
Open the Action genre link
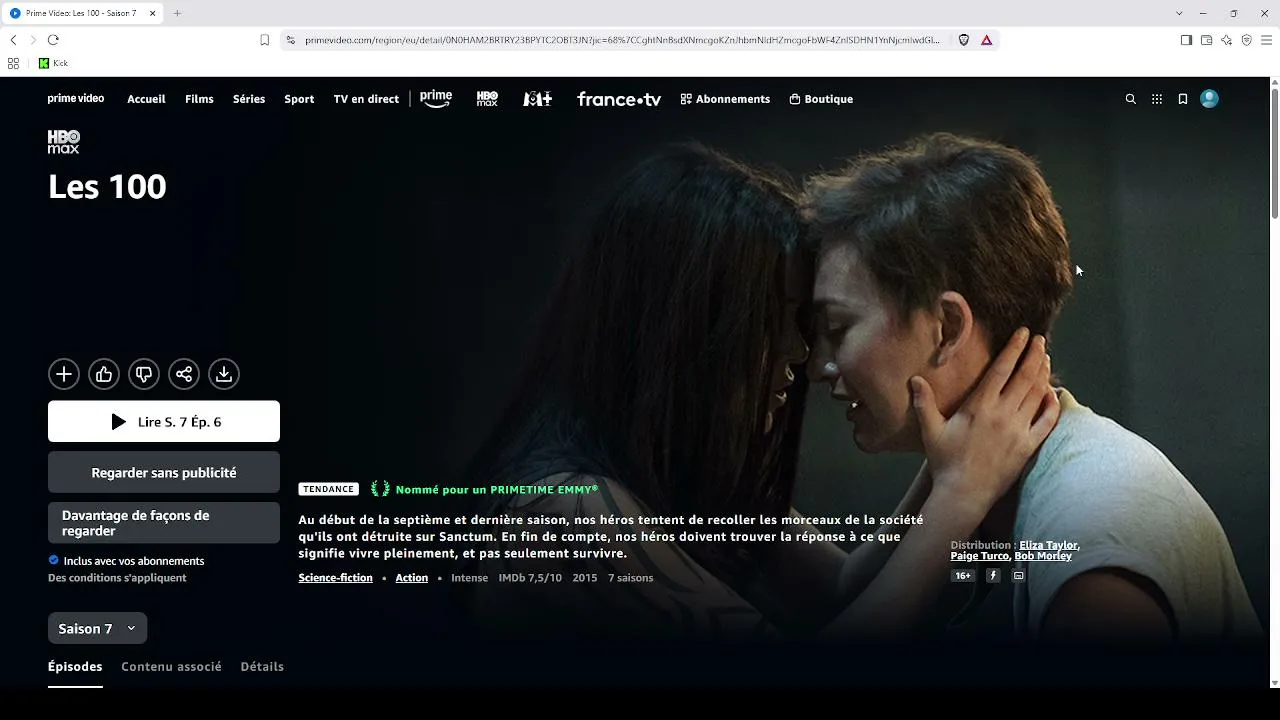pyautogui.click(x=411, y=578)
